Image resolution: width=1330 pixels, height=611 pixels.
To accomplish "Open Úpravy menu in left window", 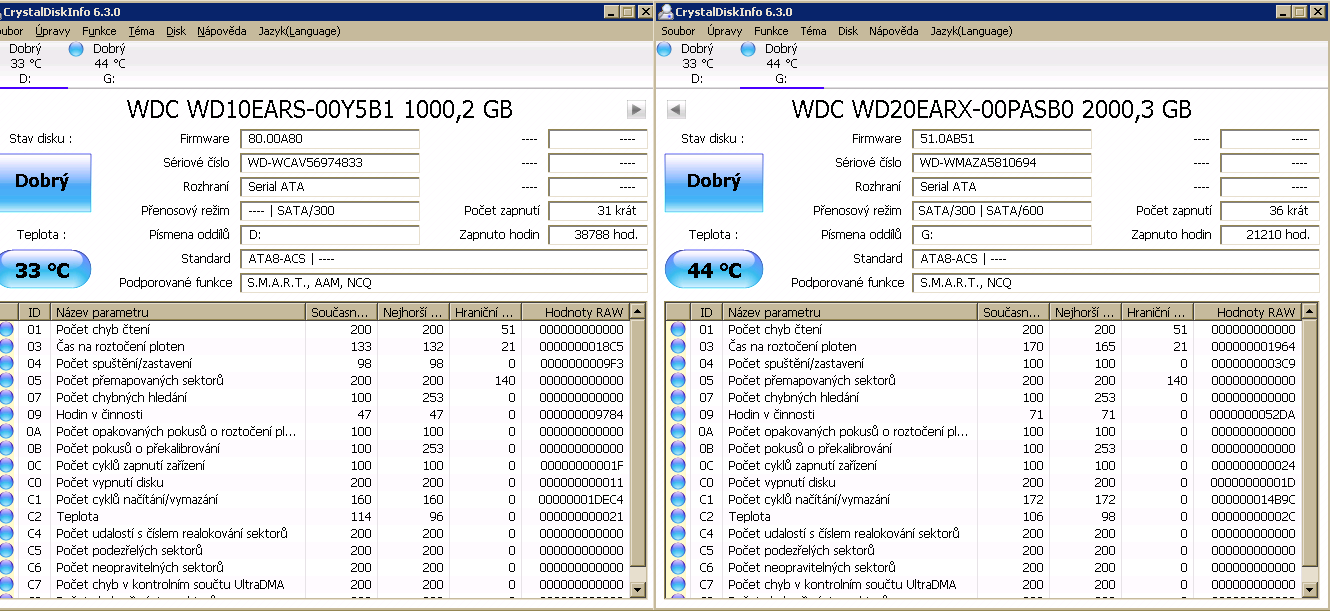I will 52,31.
